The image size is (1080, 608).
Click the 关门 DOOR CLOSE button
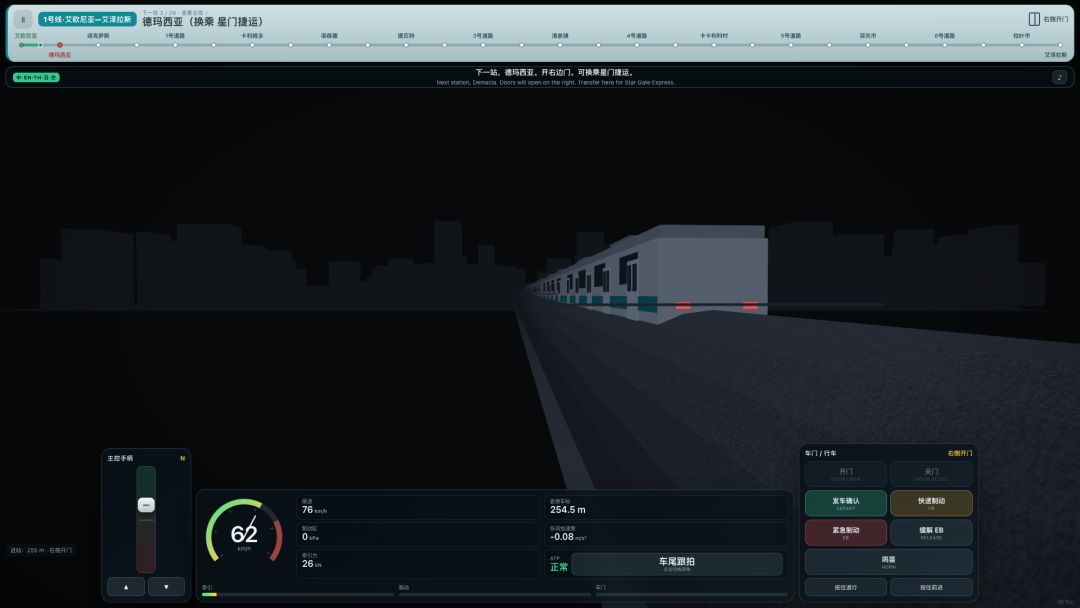pyautogui.click(x=931, y=474)
